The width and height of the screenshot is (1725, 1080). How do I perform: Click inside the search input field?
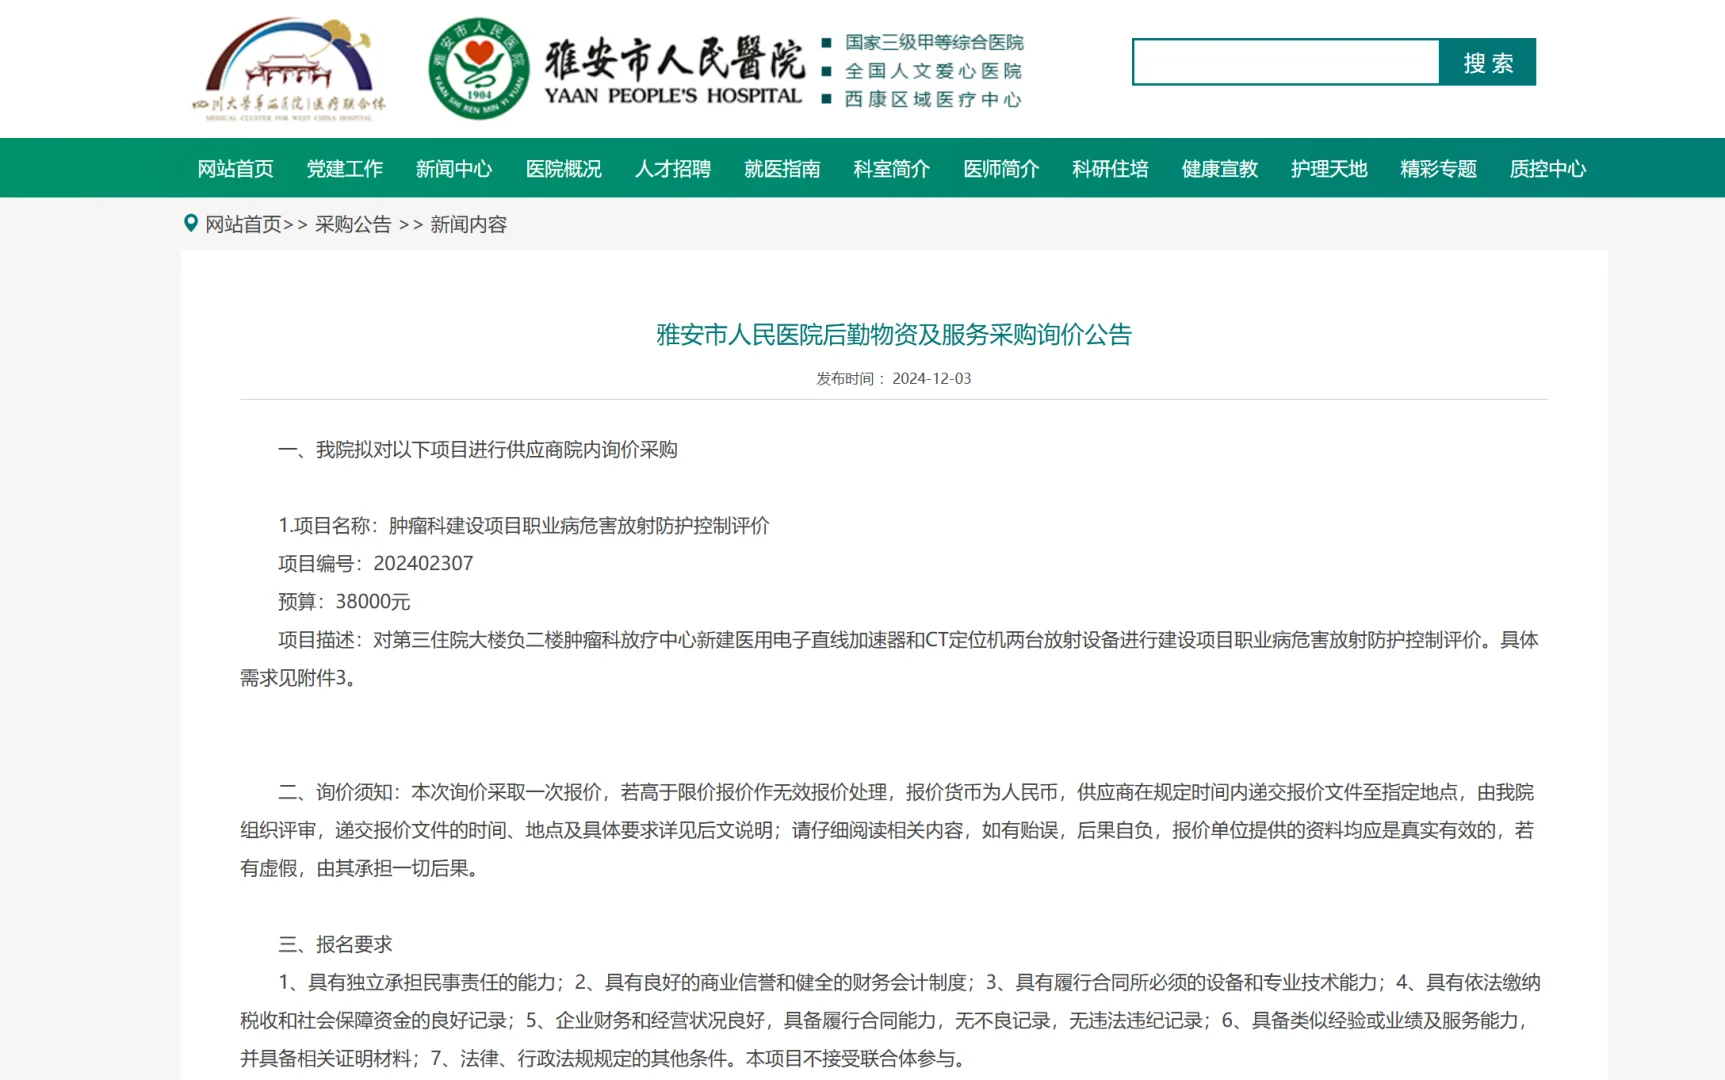point(1285,61)
